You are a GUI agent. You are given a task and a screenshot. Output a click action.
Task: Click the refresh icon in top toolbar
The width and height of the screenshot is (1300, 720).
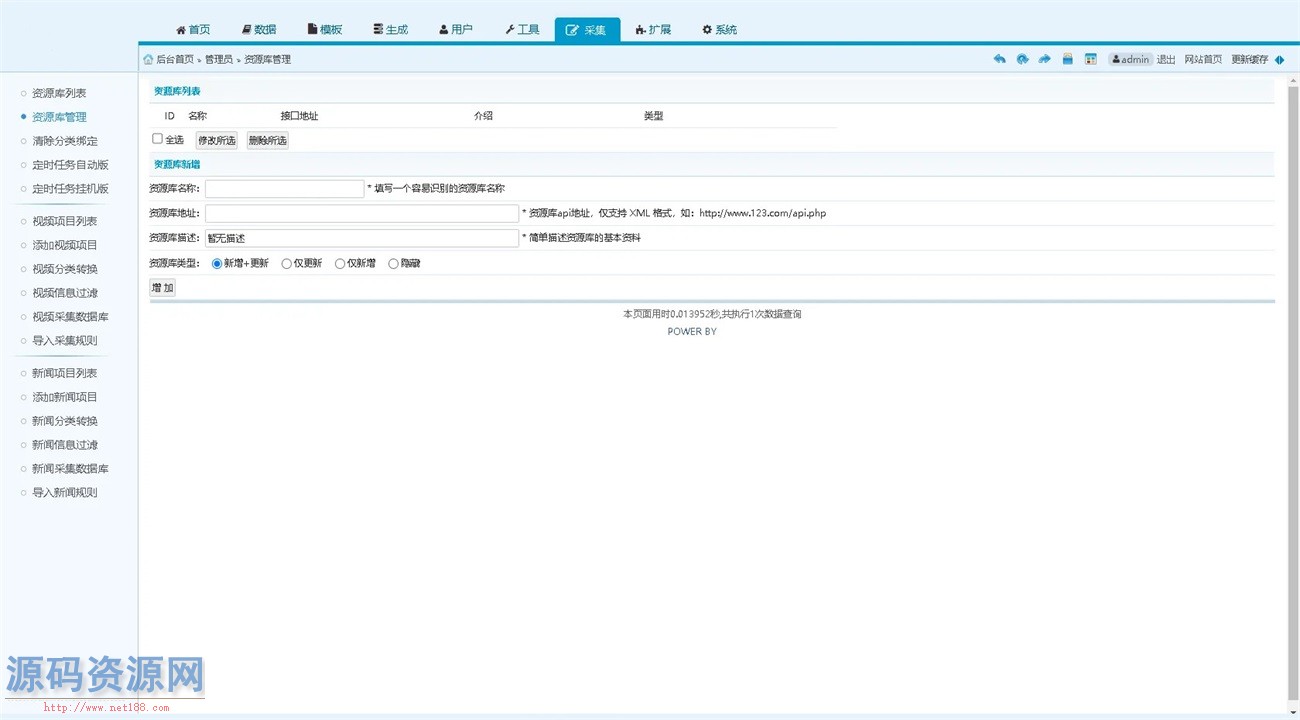click(x=1022, y=59)
